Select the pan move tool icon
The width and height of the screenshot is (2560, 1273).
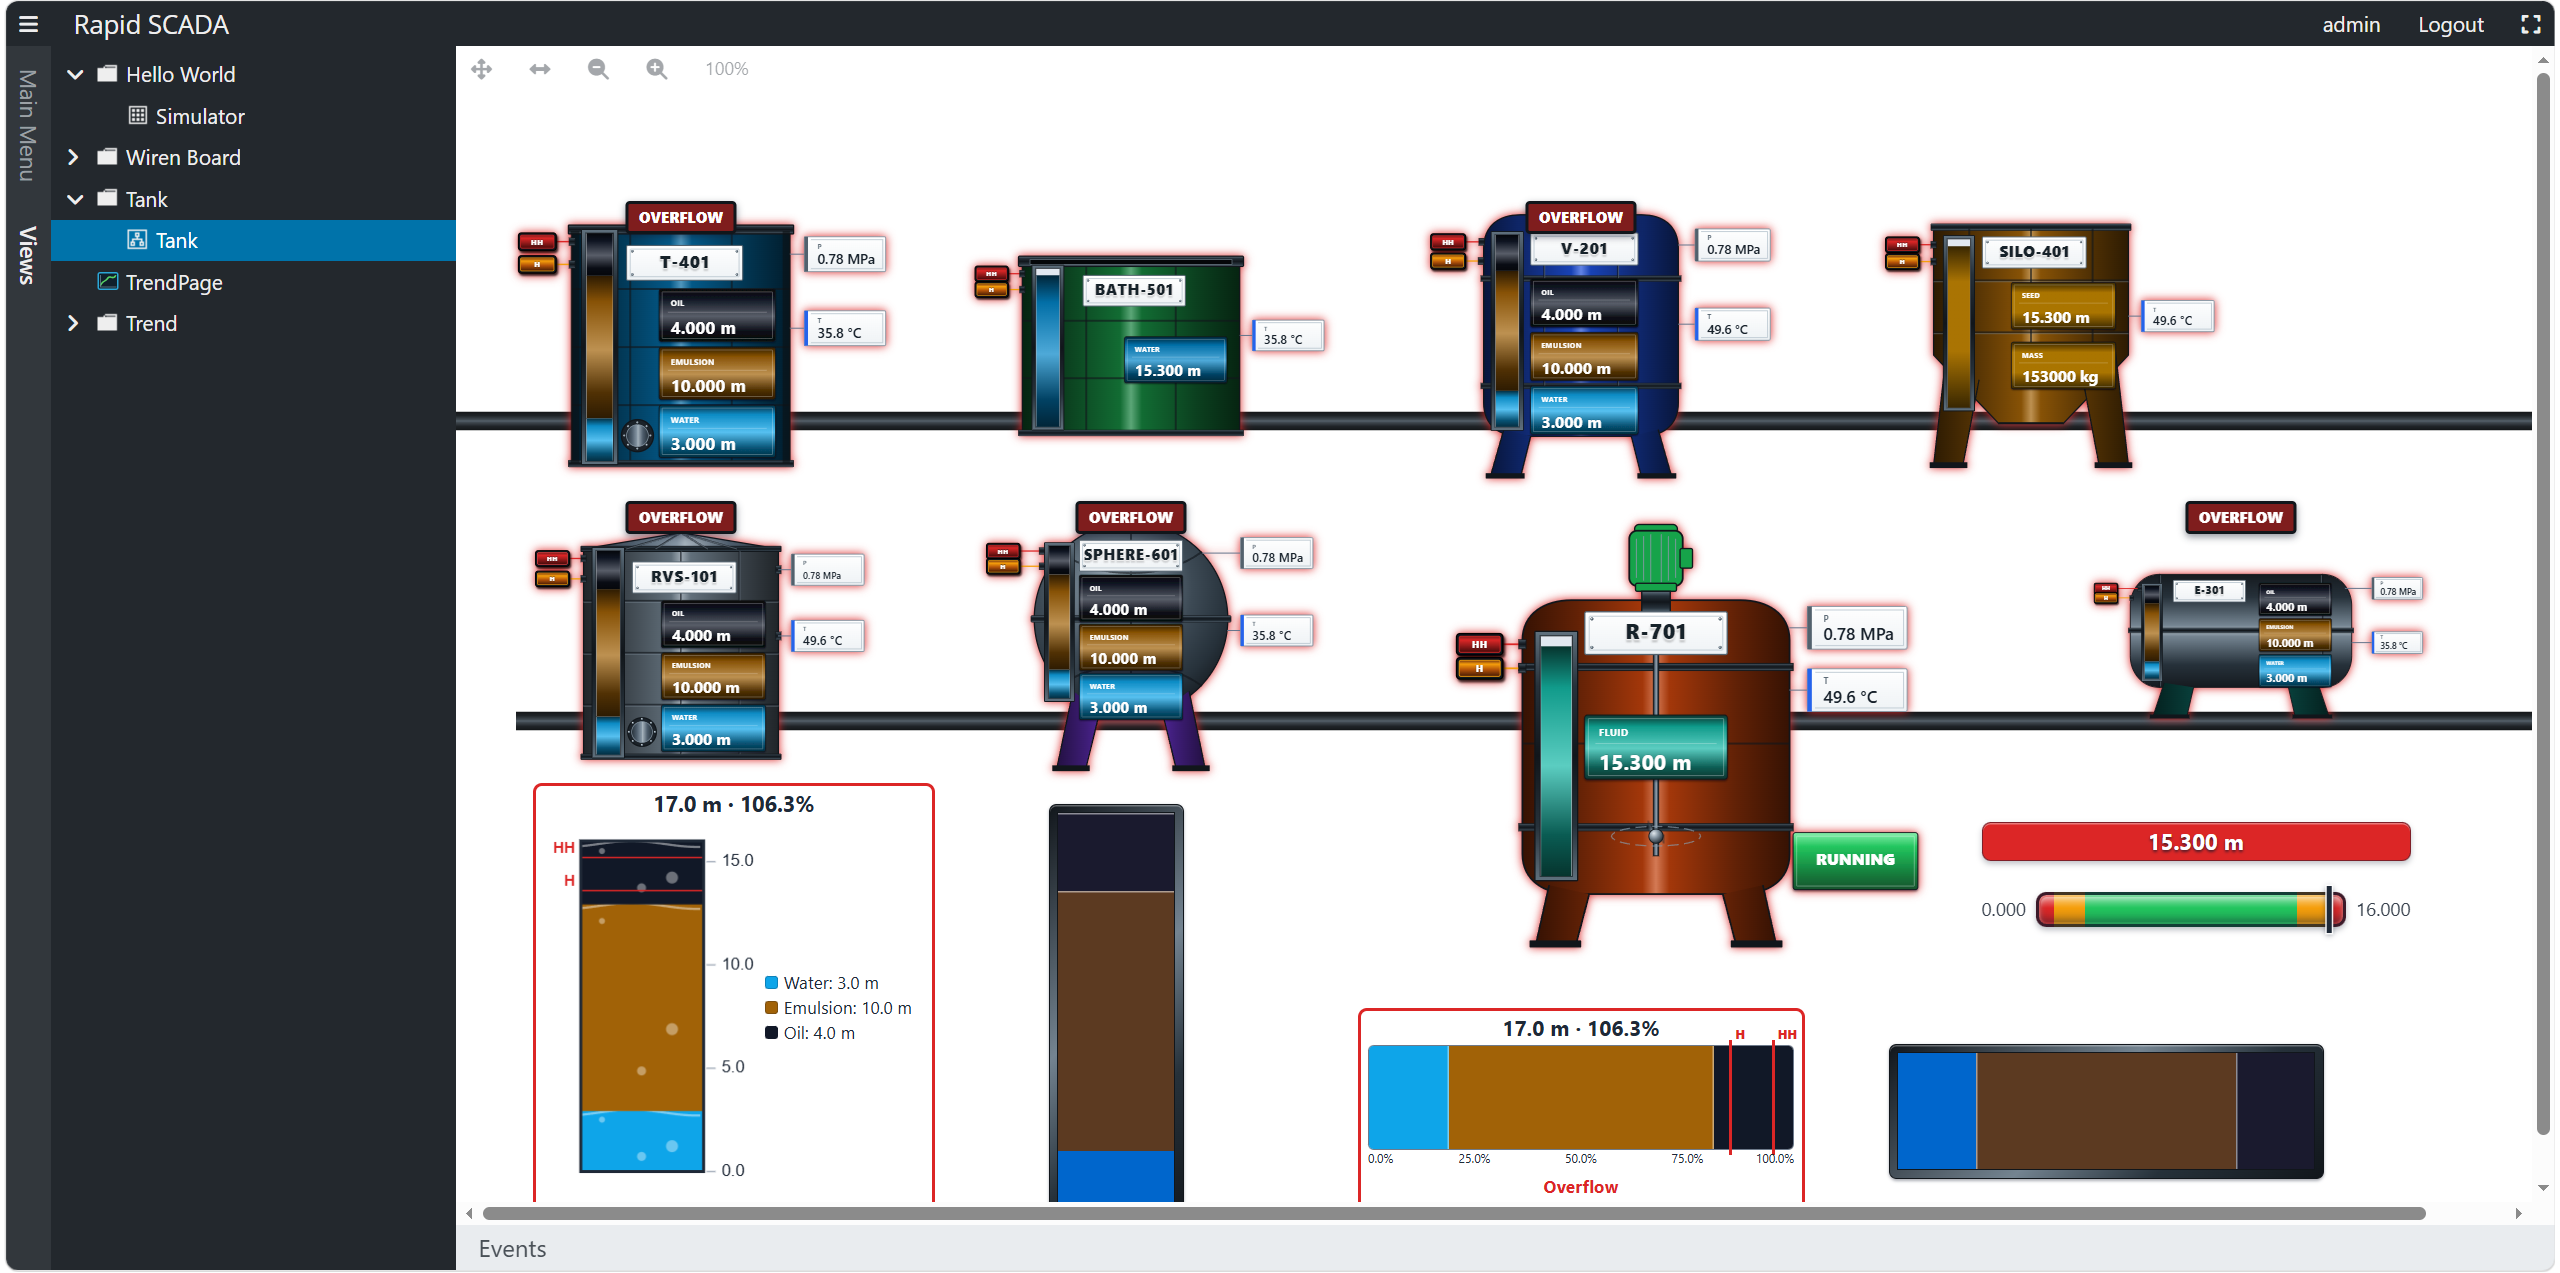[x=482, y=69]
